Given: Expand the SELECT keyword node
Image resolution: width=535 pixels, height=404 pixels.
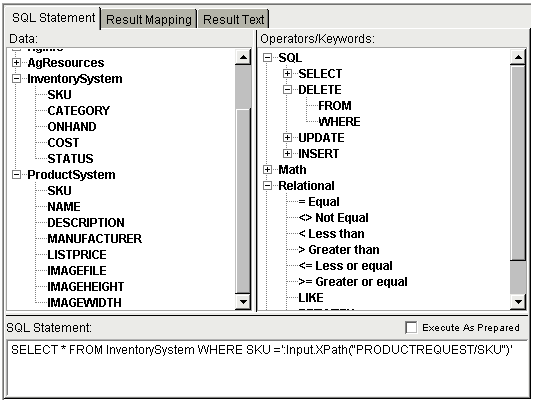Looking at the screenshot, I should tap(287, 74).
